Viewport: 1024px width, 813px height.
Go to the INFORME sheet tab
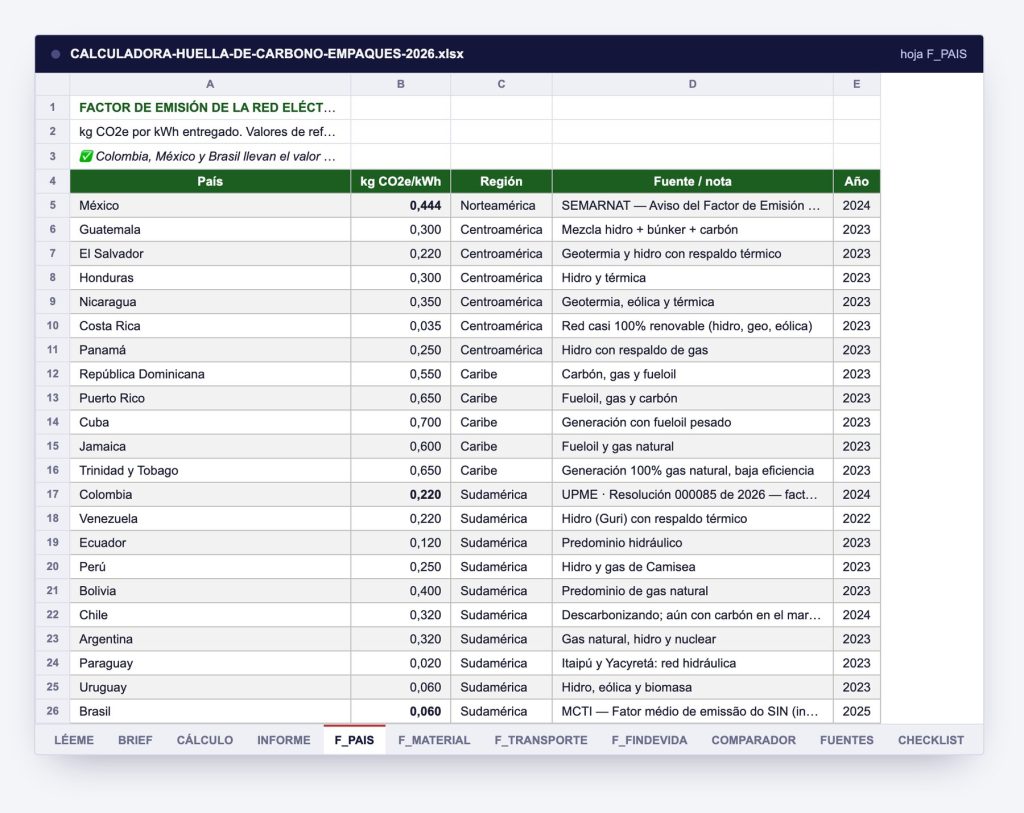point(283,740)
